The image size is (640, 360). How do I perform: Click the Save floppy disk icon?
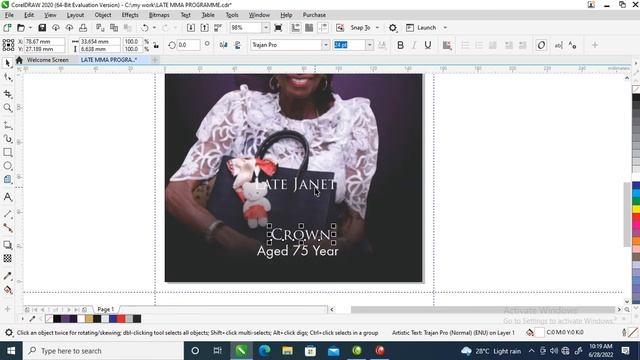pyautogui.click(x=42, y=28)
